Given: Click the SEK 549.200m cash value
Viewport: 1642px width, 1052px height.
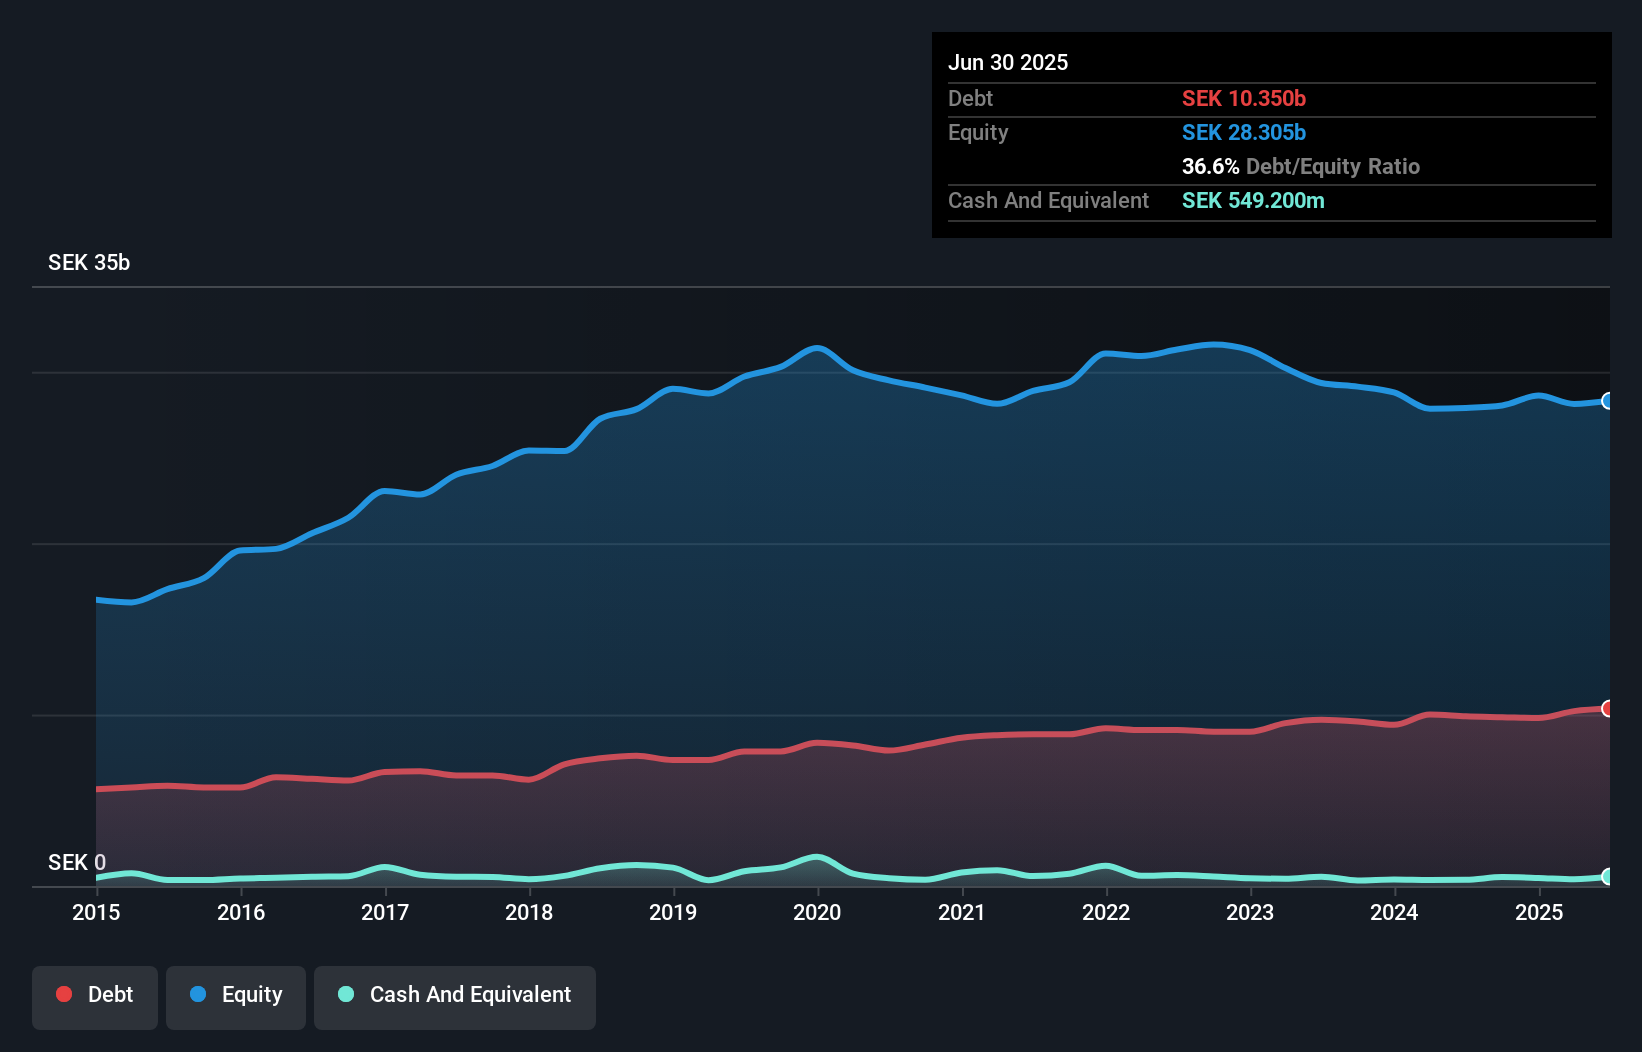Looking at the screenshot, I should 1253,200.
